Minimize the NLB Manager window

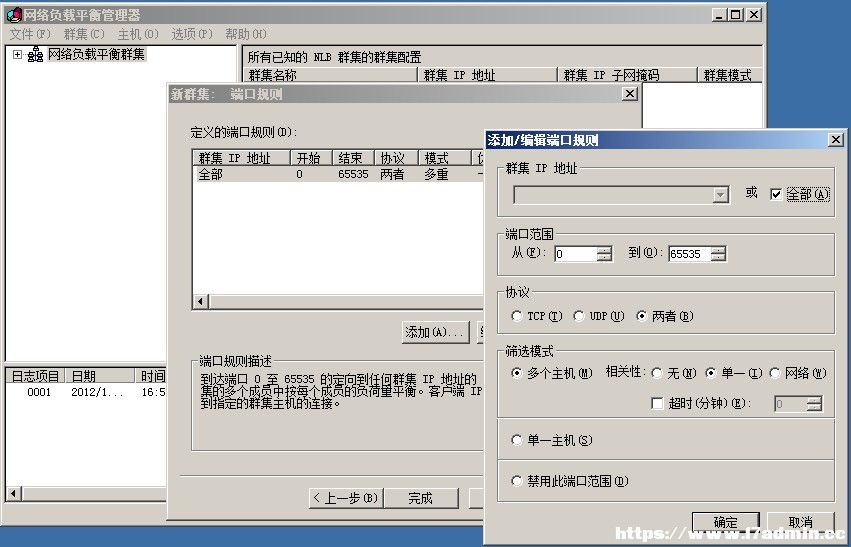pos(720,15)
